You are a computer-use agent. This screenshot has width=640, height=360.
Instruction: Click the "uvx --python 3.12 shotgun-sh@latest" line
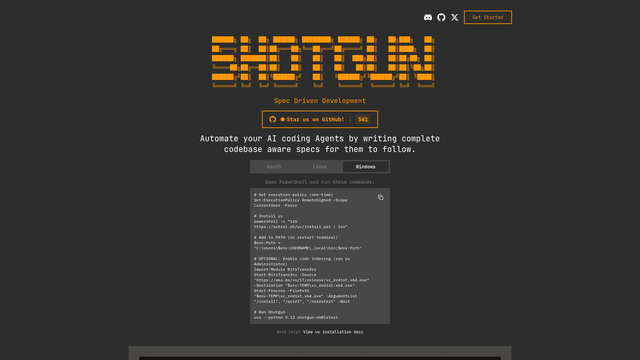[x=296, y=317]
